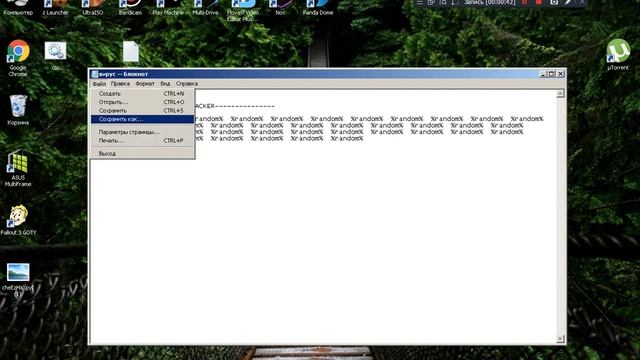Open Panda Dome desktop shortcut
The image size is (640, 360).
pyautogui.click(x=318, y=8)
